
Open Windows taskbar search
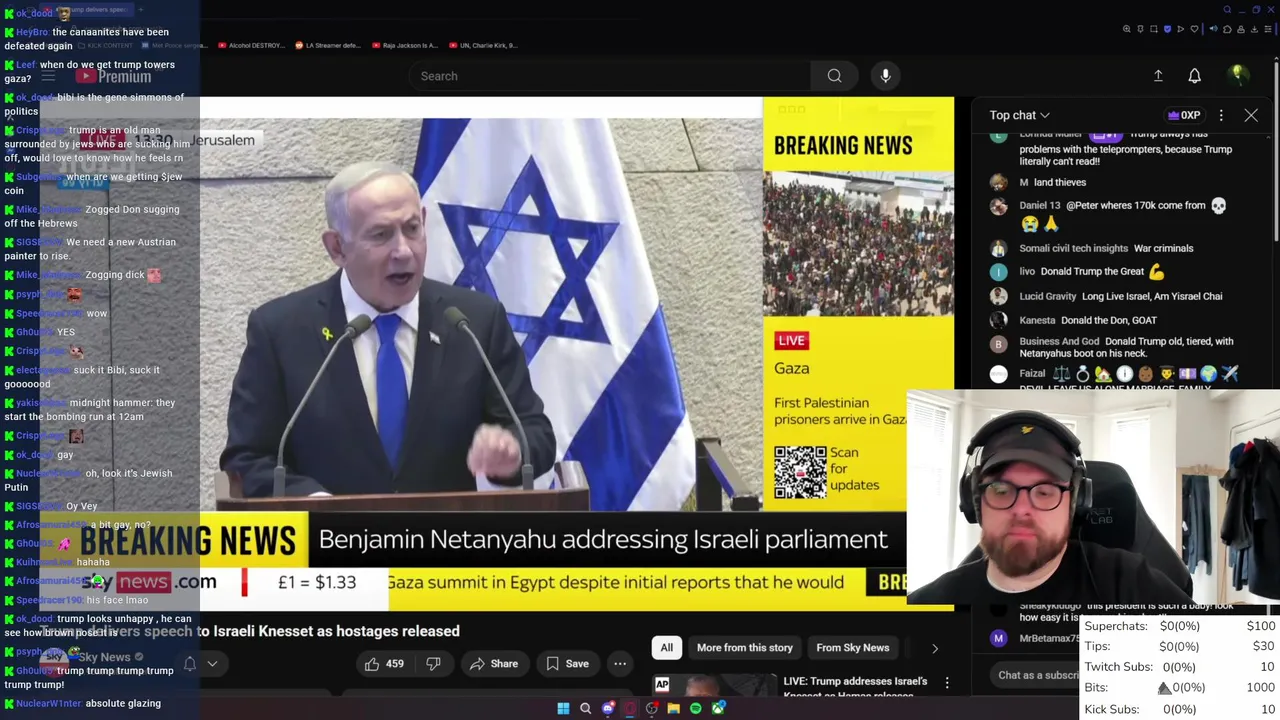[x=585, y=708]
